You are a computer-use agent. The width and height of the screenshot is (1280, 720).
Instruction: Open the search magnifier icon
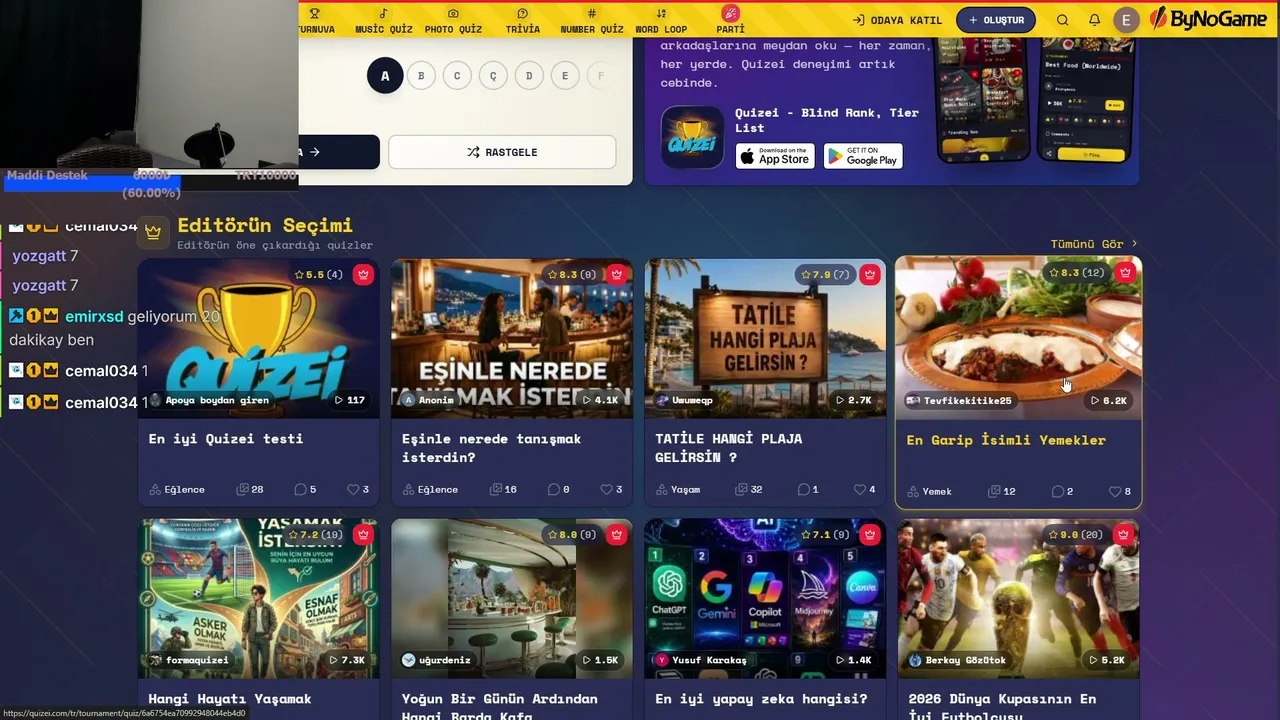1062,20
